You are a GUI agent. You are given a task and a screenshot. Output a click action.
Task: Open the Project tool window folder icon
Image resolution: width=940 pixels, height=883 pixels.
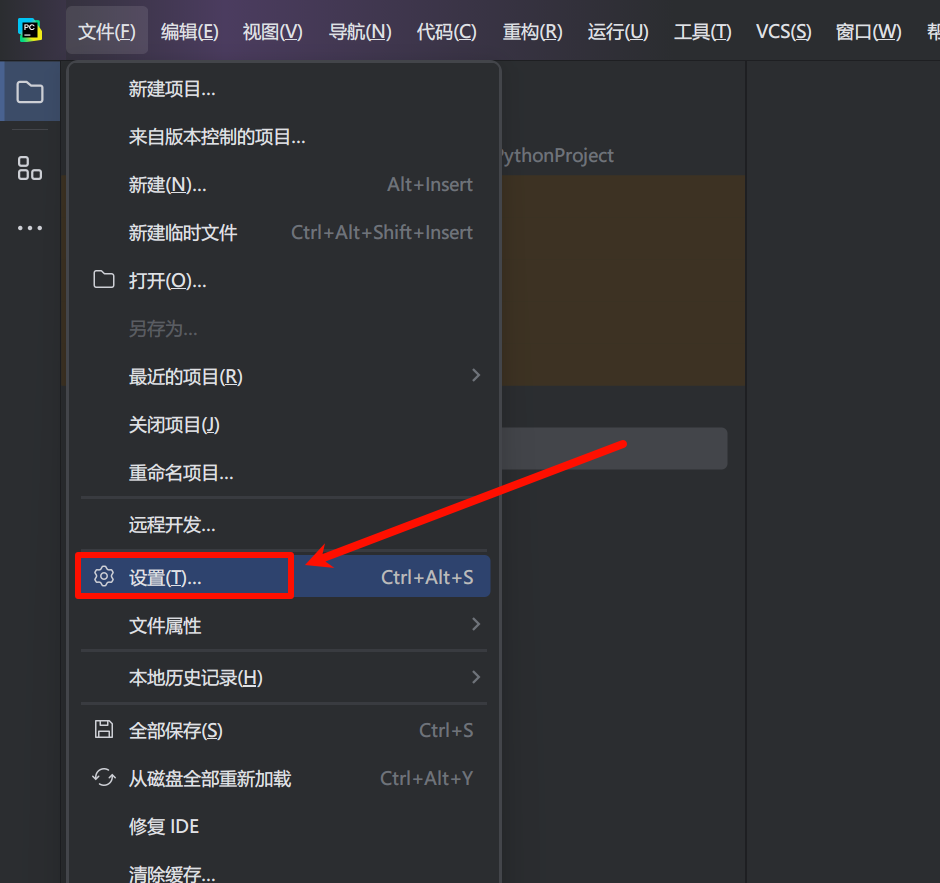pyautogui.click(x=30, y=93)
